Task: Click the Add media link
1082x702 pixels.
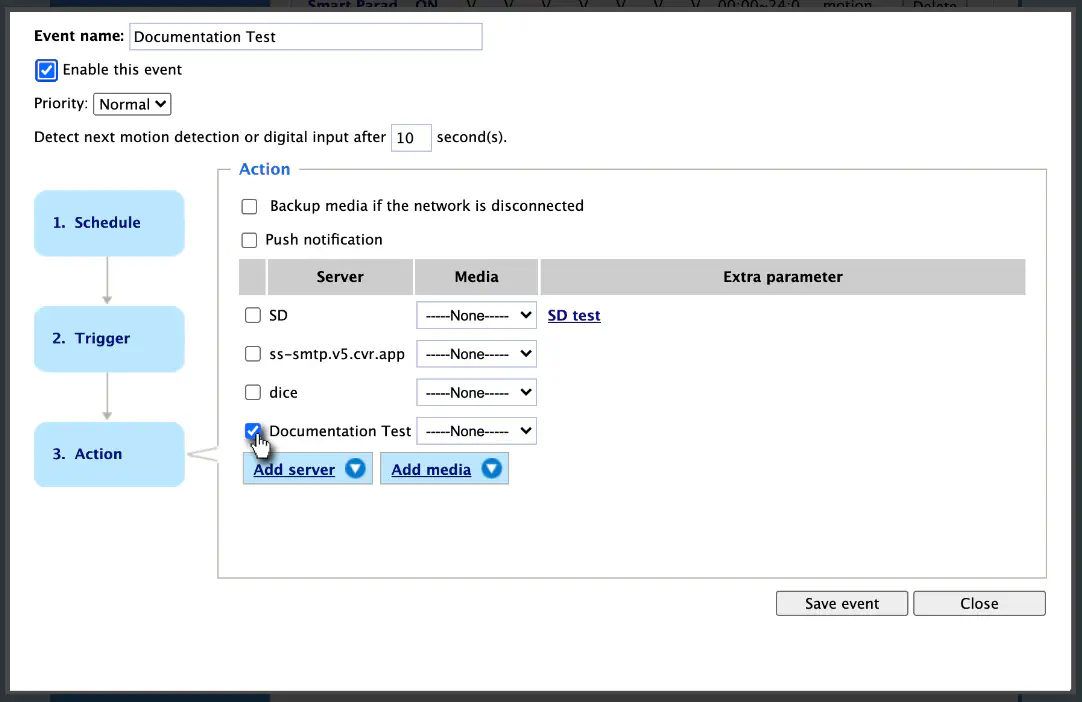Action: [431, 469]
